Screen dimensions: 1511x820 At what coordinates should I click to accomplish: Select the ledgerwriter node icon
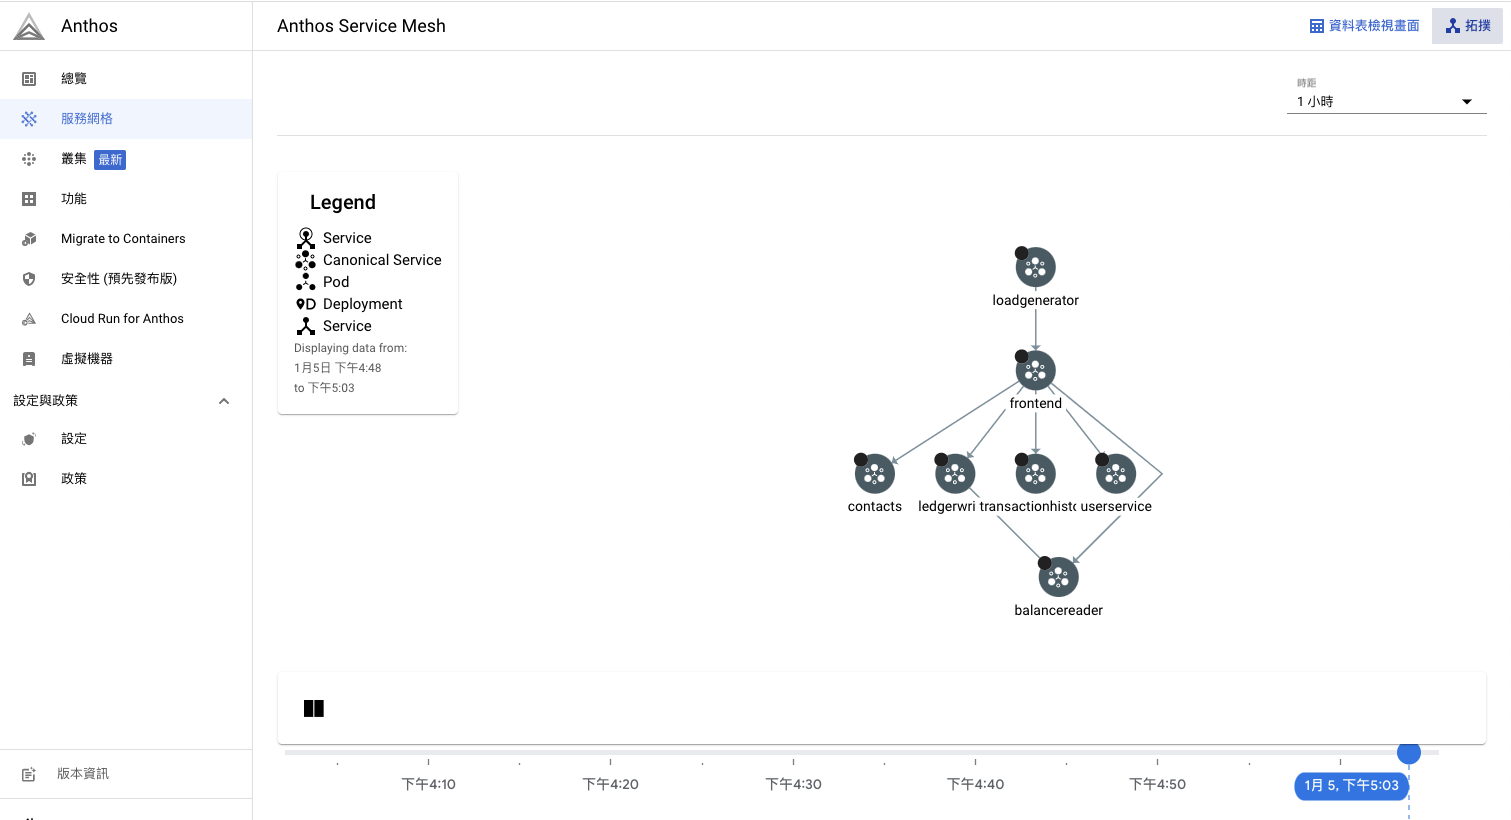[954, 474]
